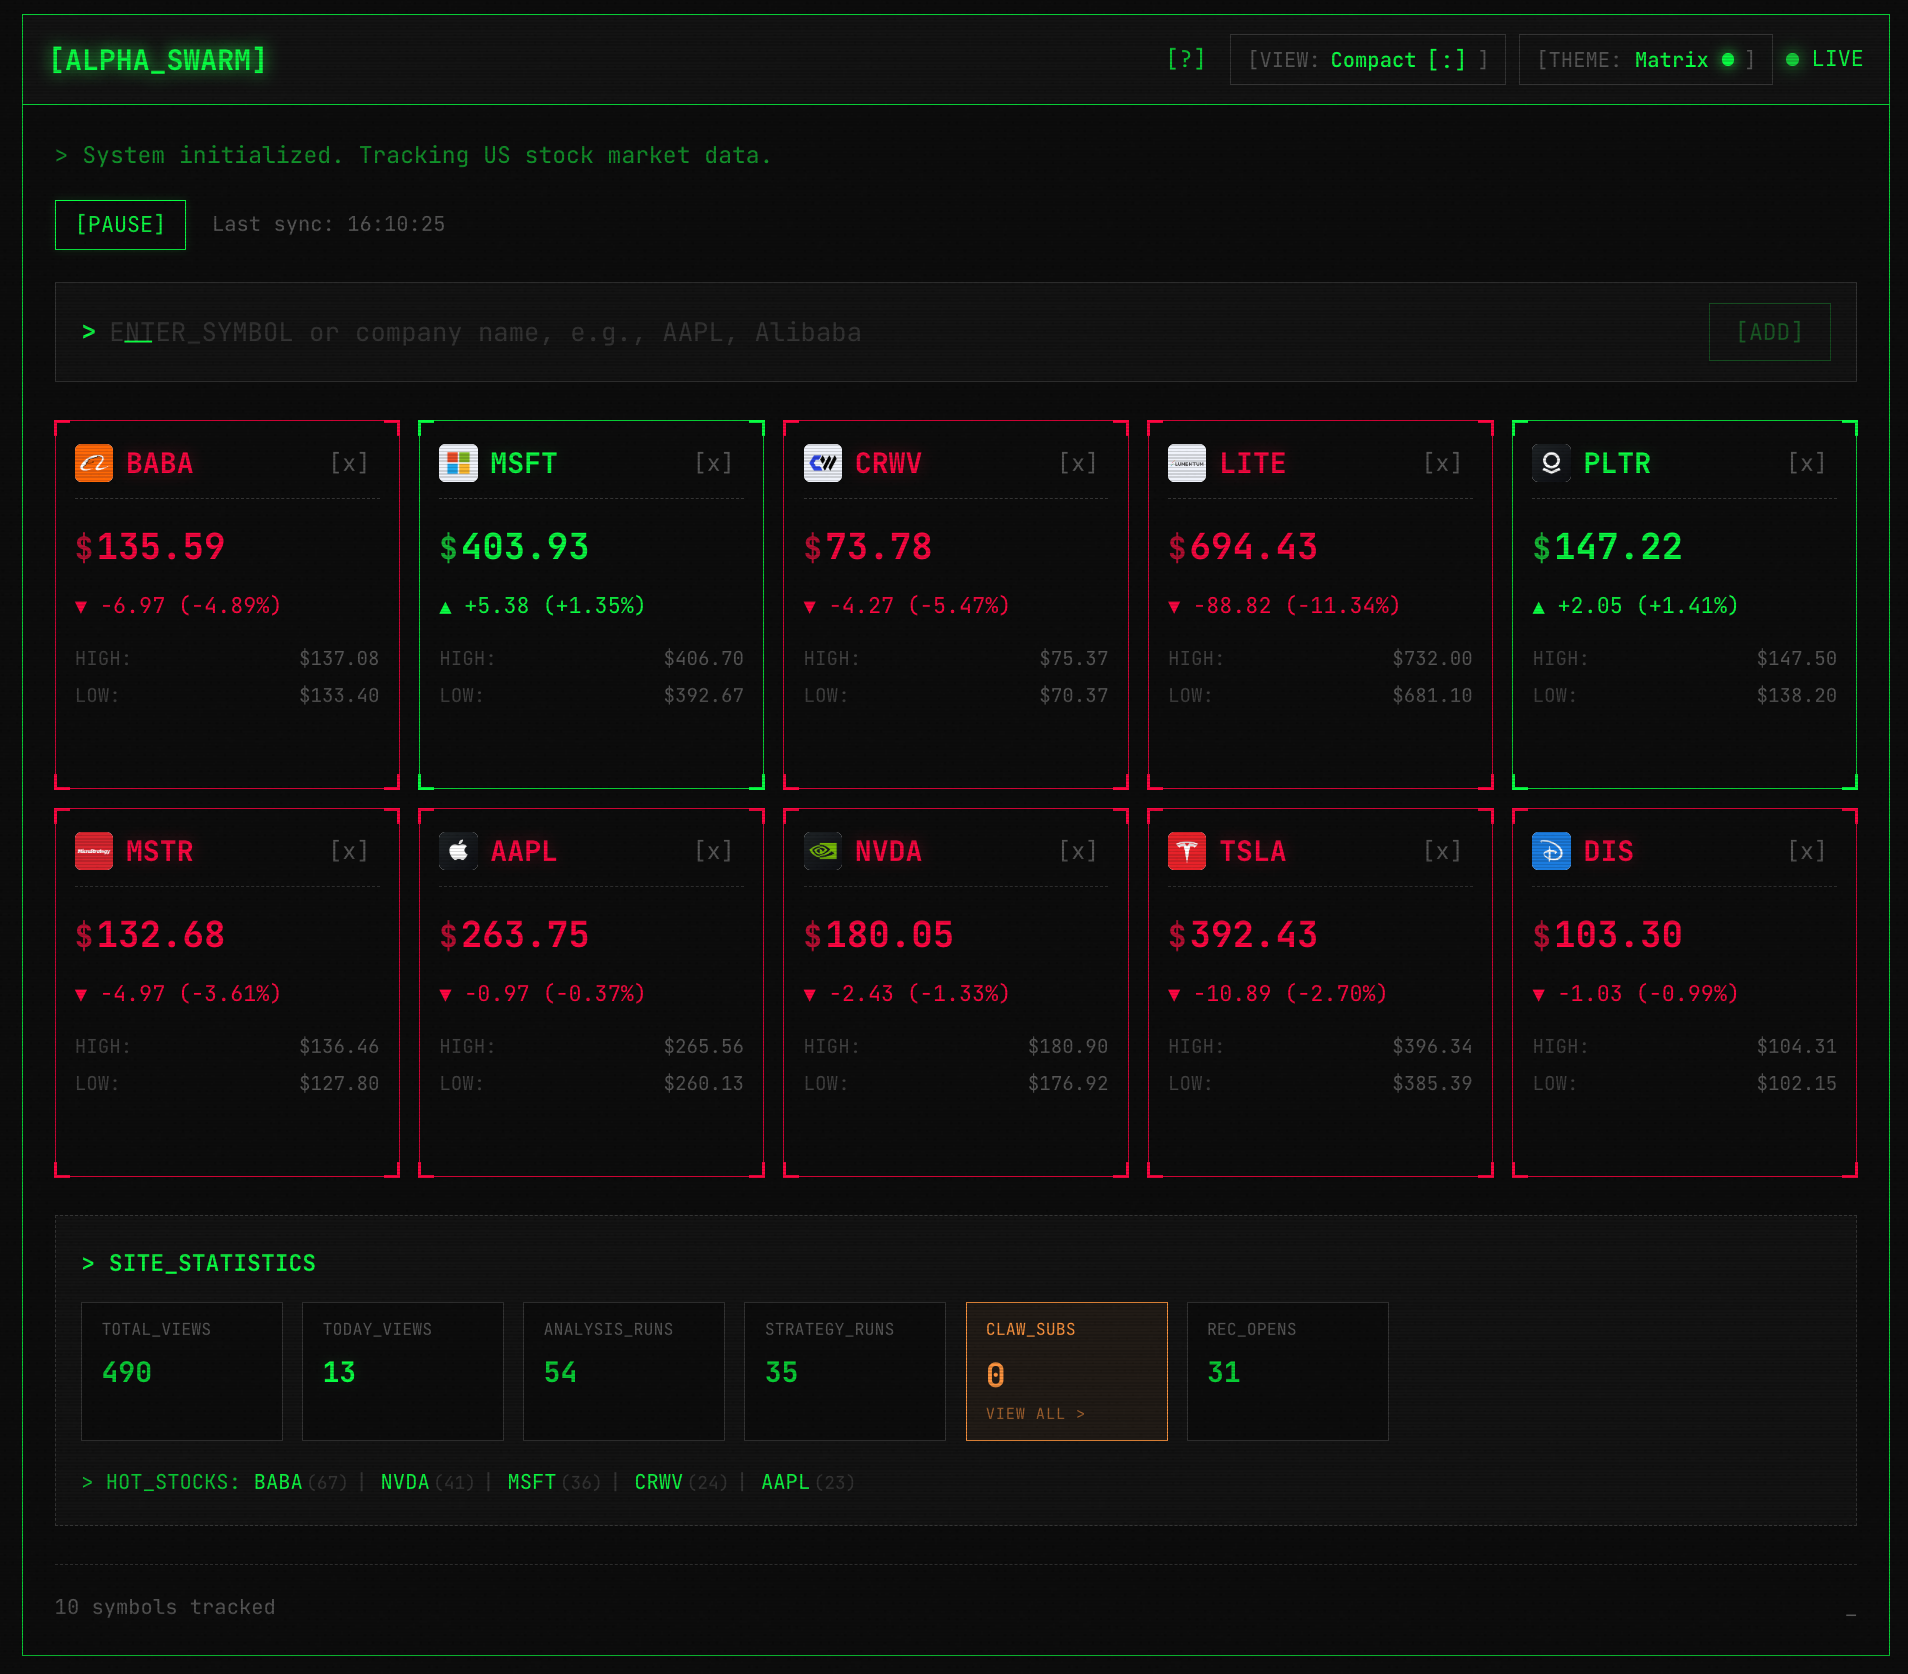This screenshot has width=1908, height=1674.
Task: Select BABA in the hot stocks list
Action: [x=278, y=1482]
